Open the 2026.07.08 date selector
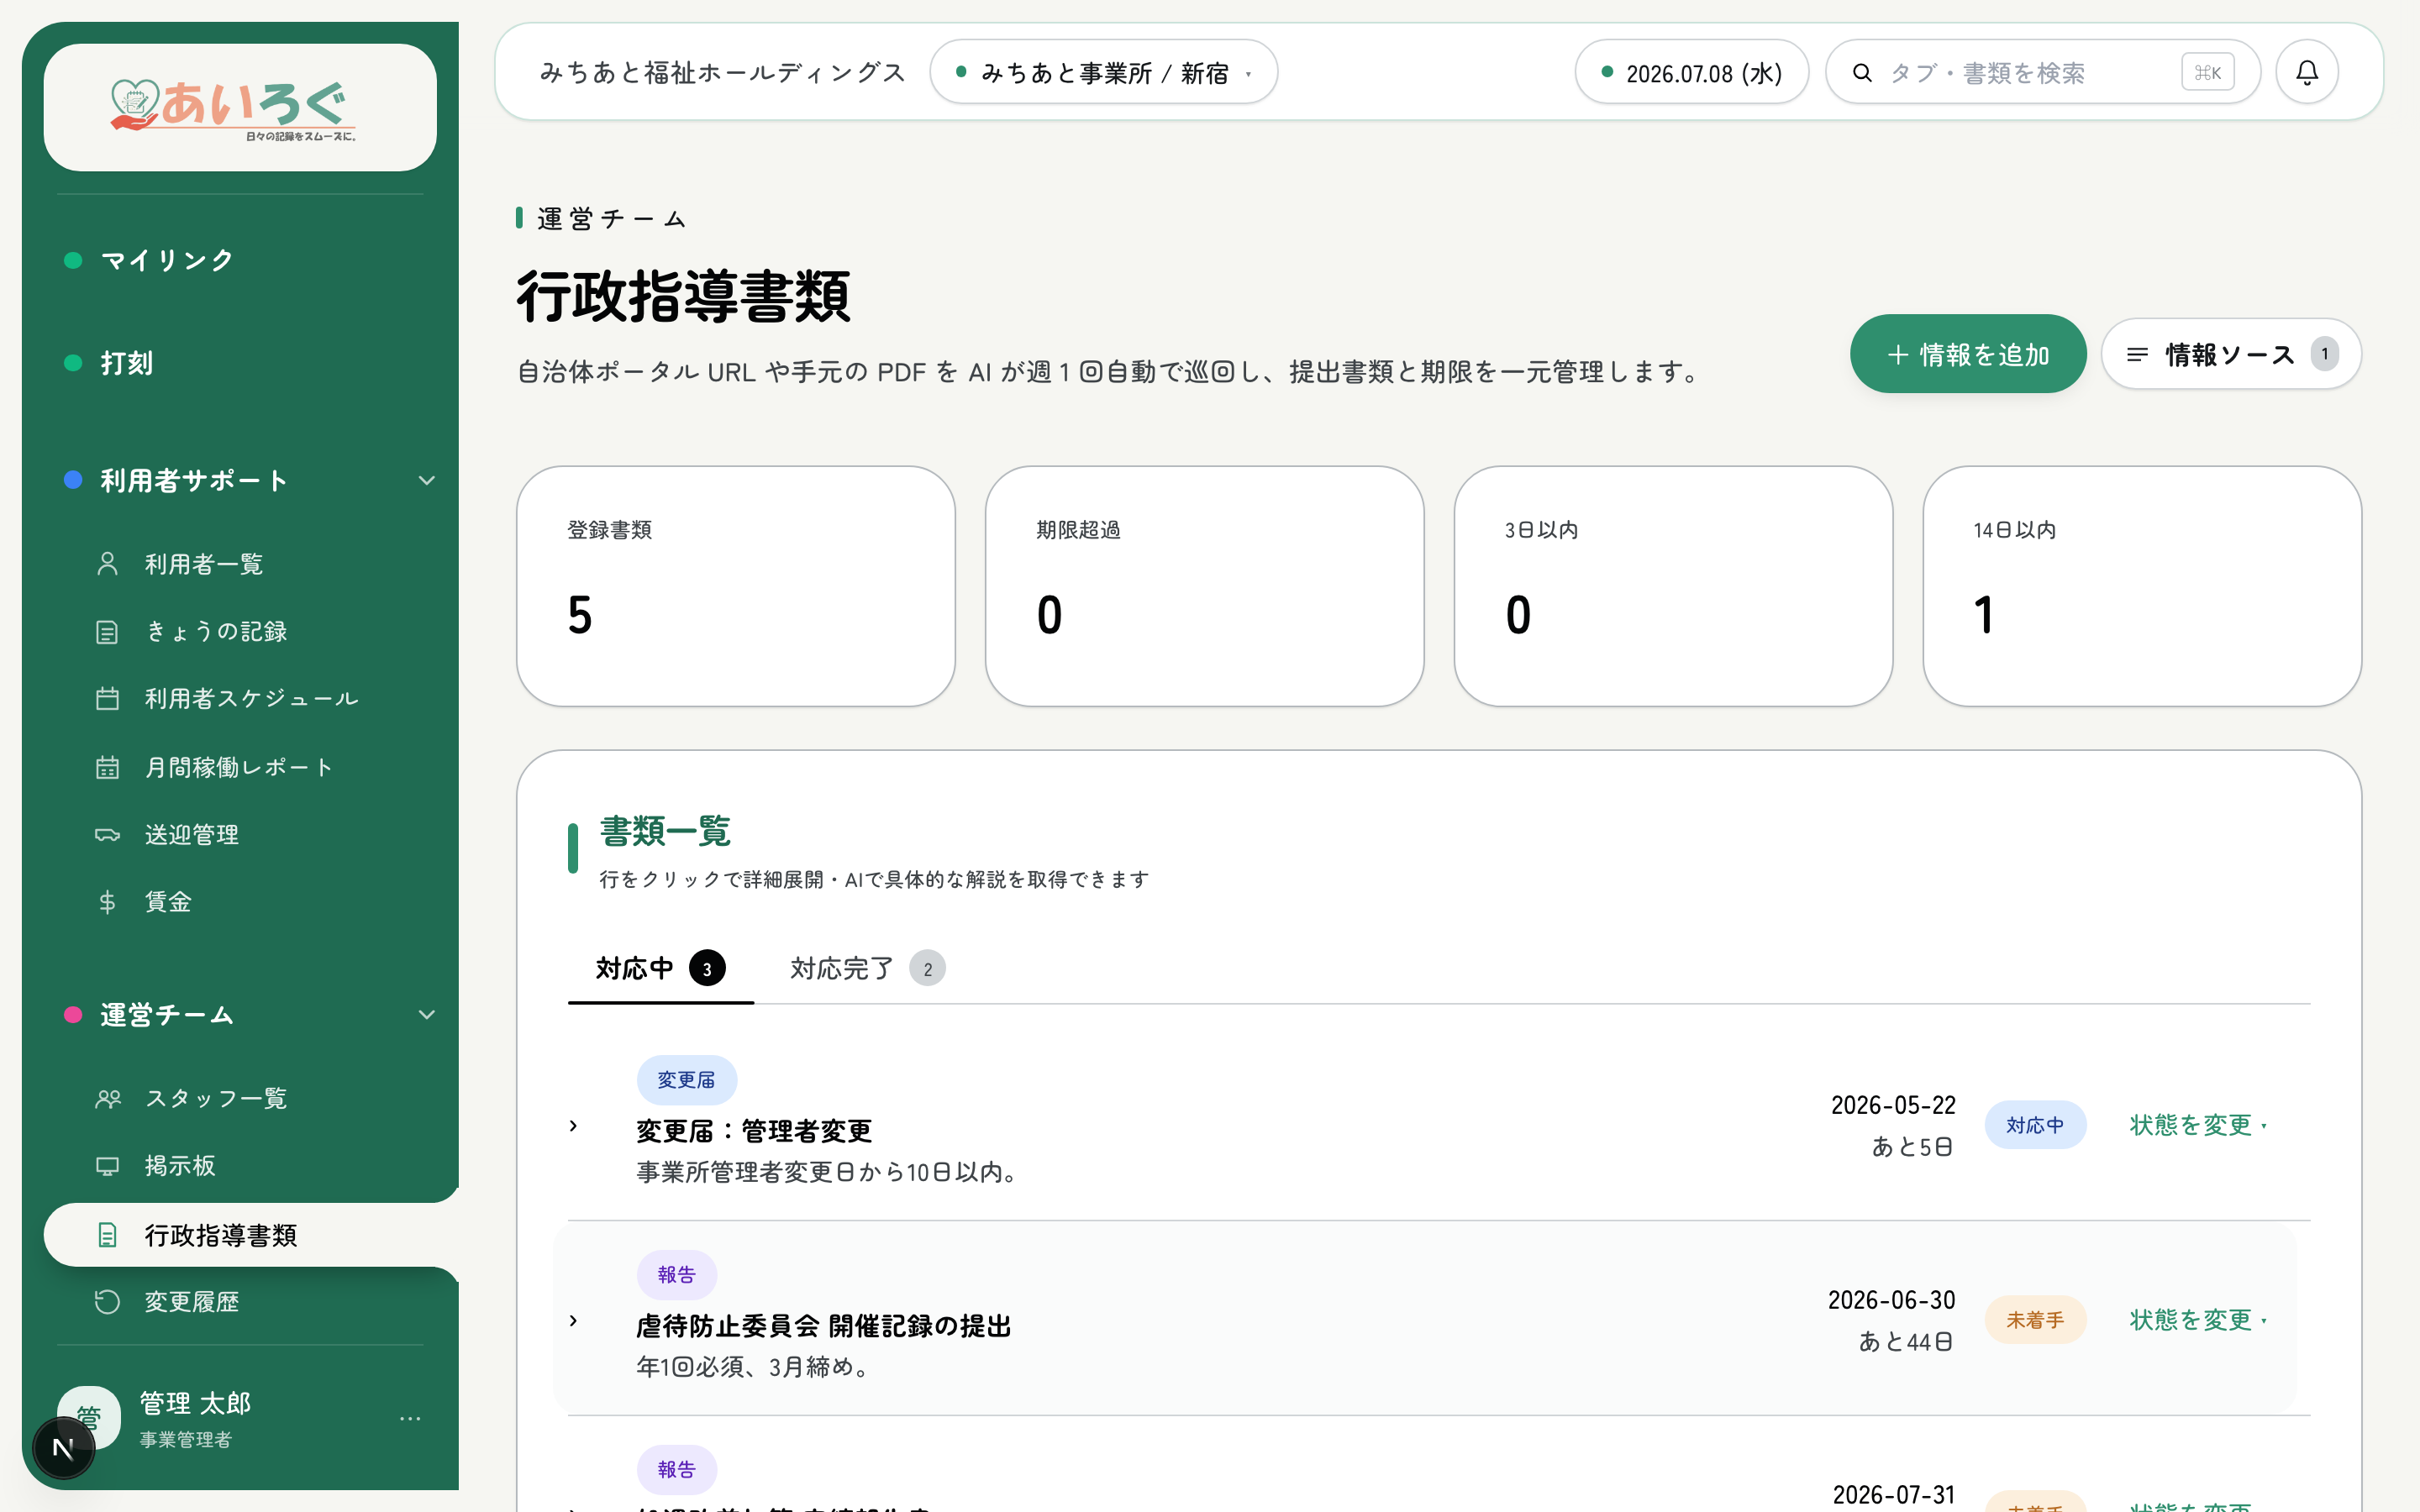Image resolution: width=2420 pixels, height=1512 pixels. click(1691, 72)
